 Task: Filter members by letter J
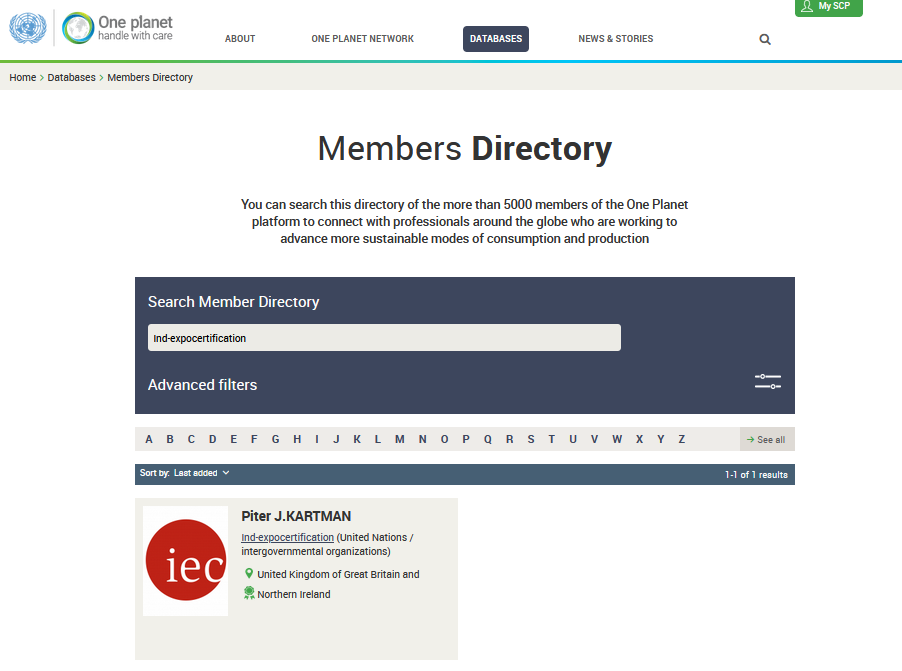336,439
